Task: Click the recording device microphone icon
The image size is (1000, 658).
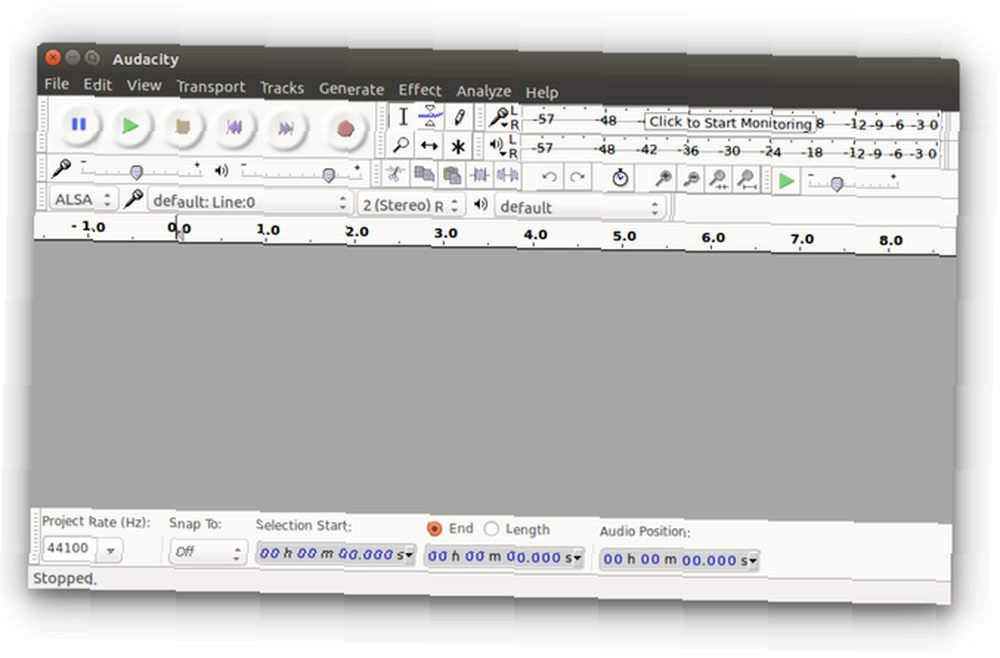Action: coord(133,200)
